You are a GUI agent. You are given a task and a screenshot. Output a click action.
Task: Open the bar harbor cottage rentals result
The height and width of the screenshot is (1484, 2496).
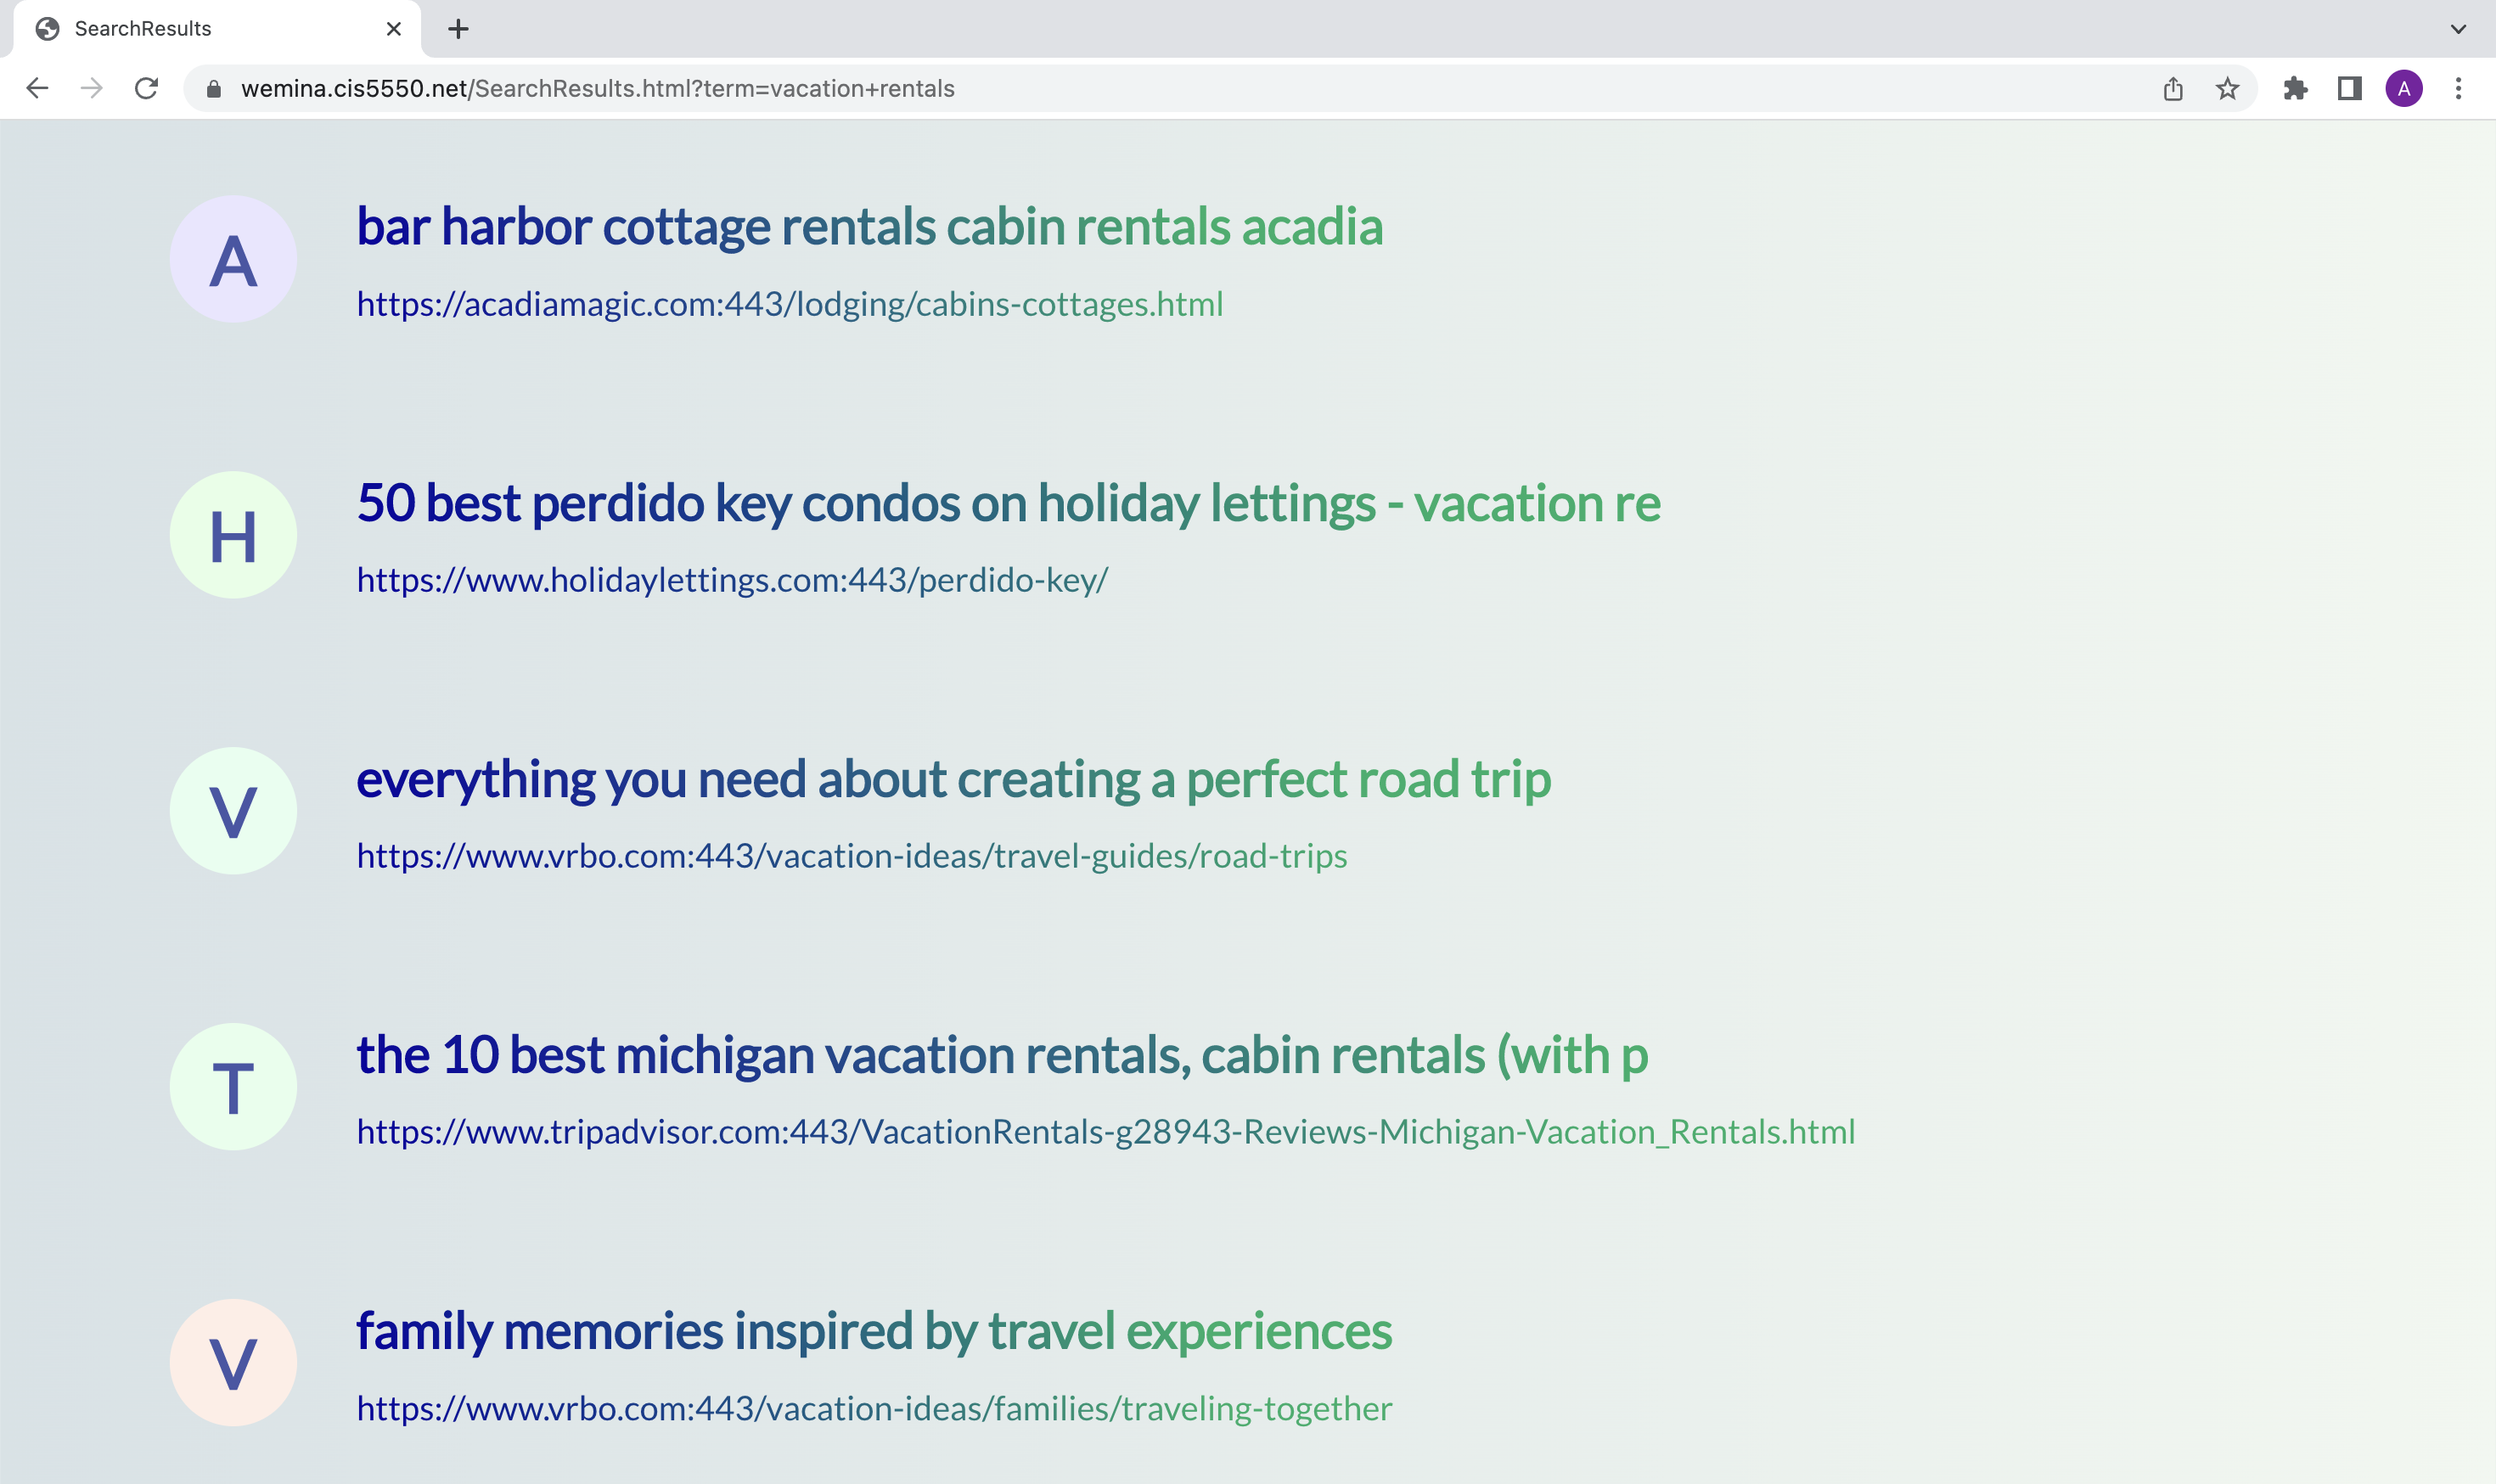point(870,226)
